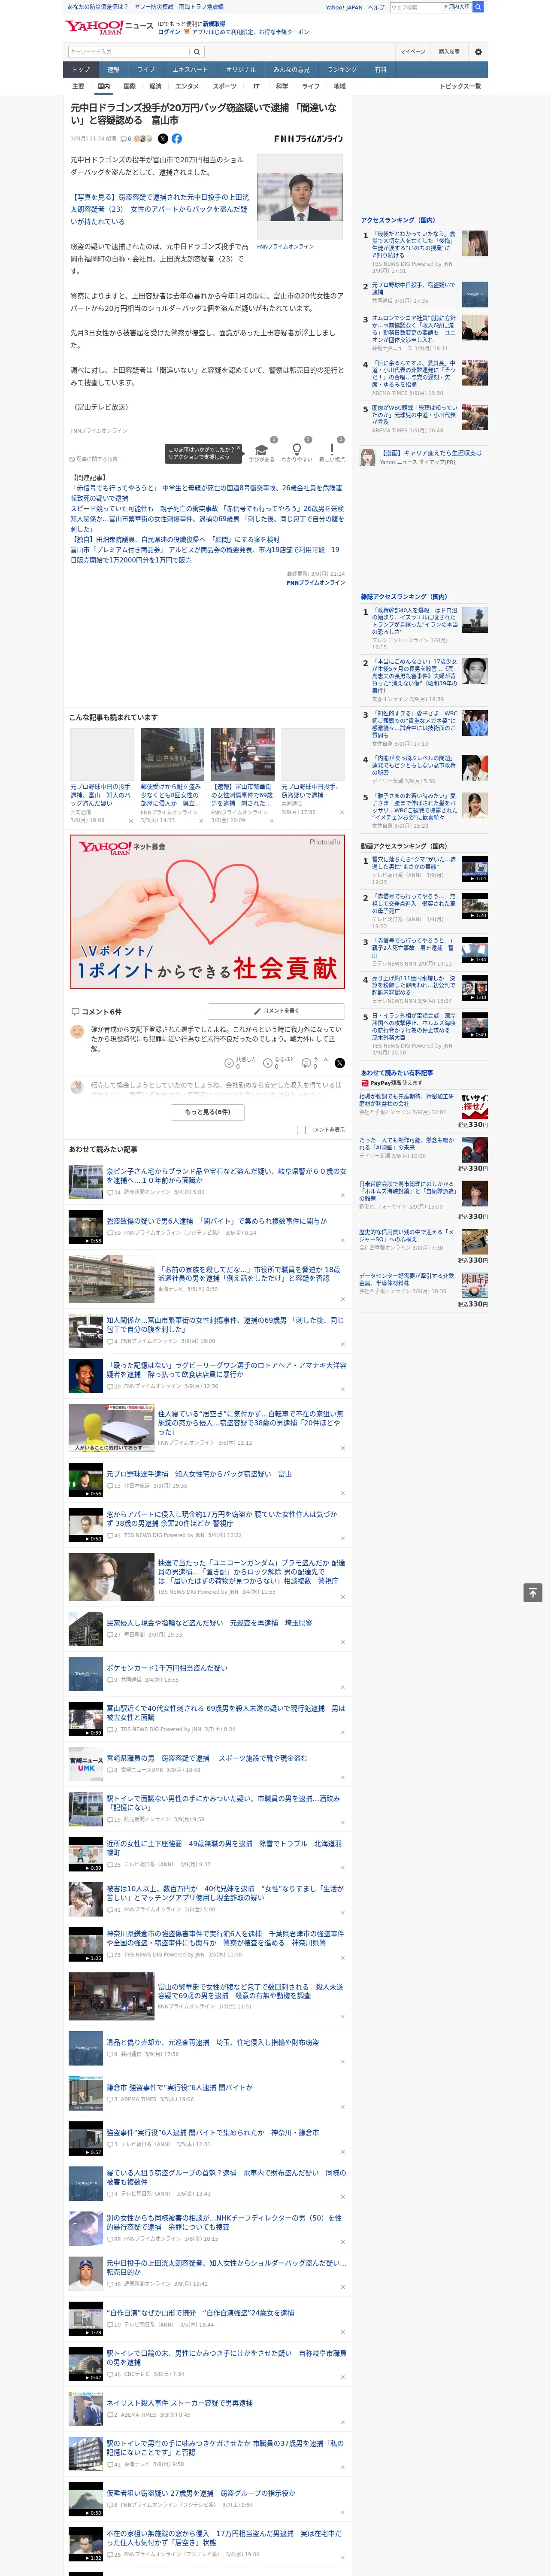Select the エンタメ category tab
This screenshot has height=2576, width=551.
coord(187,86)
